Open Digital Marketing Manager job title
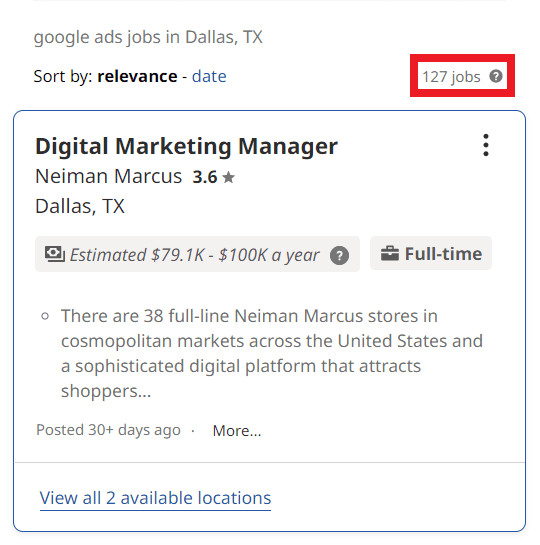The image size is (540, 545). point(186,146)
